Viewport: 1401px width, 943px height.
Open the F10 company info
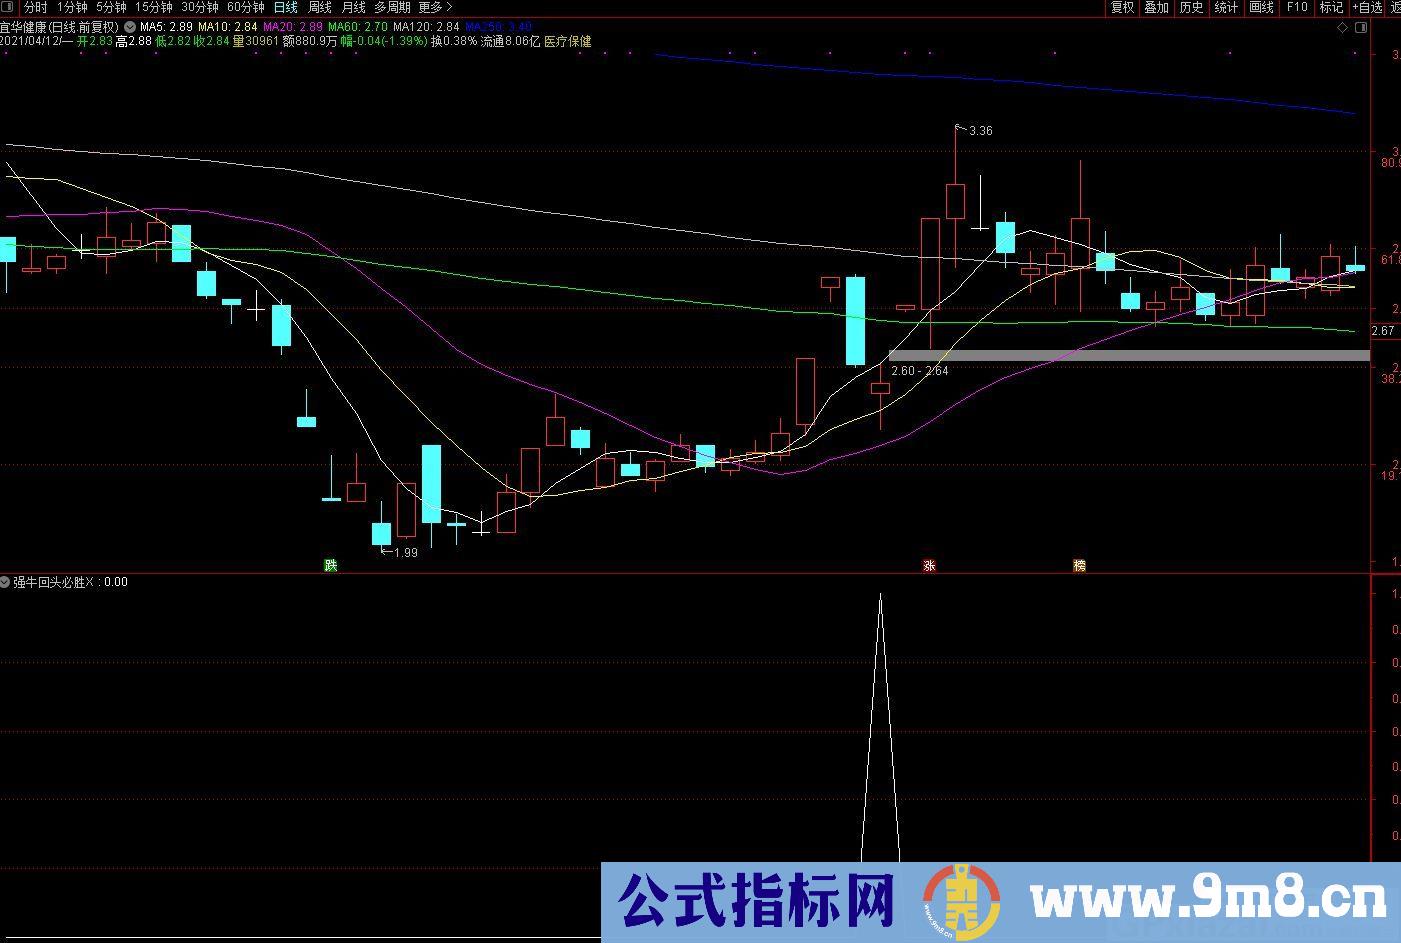[x=1296, y=7]
